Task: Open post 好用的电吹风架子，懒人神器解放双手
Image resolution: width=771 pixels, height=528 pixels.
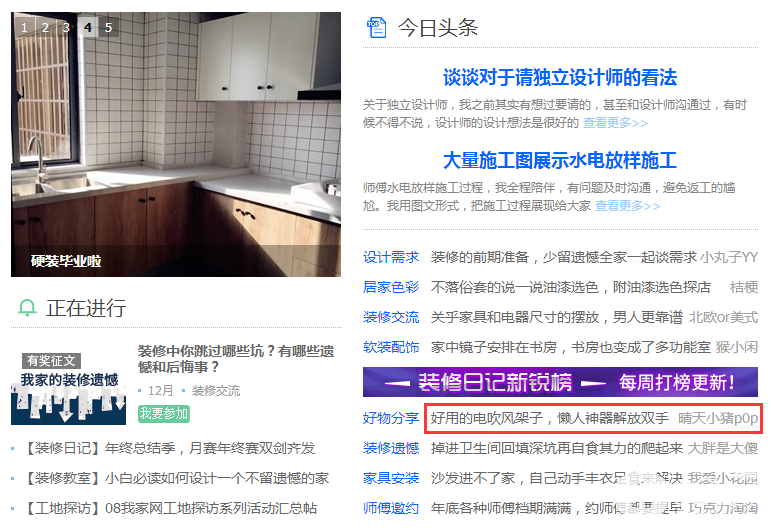Action: [x=550, y=418]
